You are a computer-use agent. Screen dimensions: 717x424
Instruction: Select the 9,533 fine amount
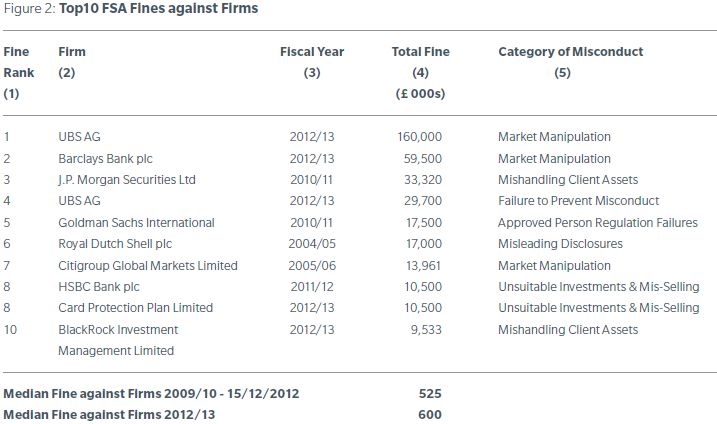425,329
